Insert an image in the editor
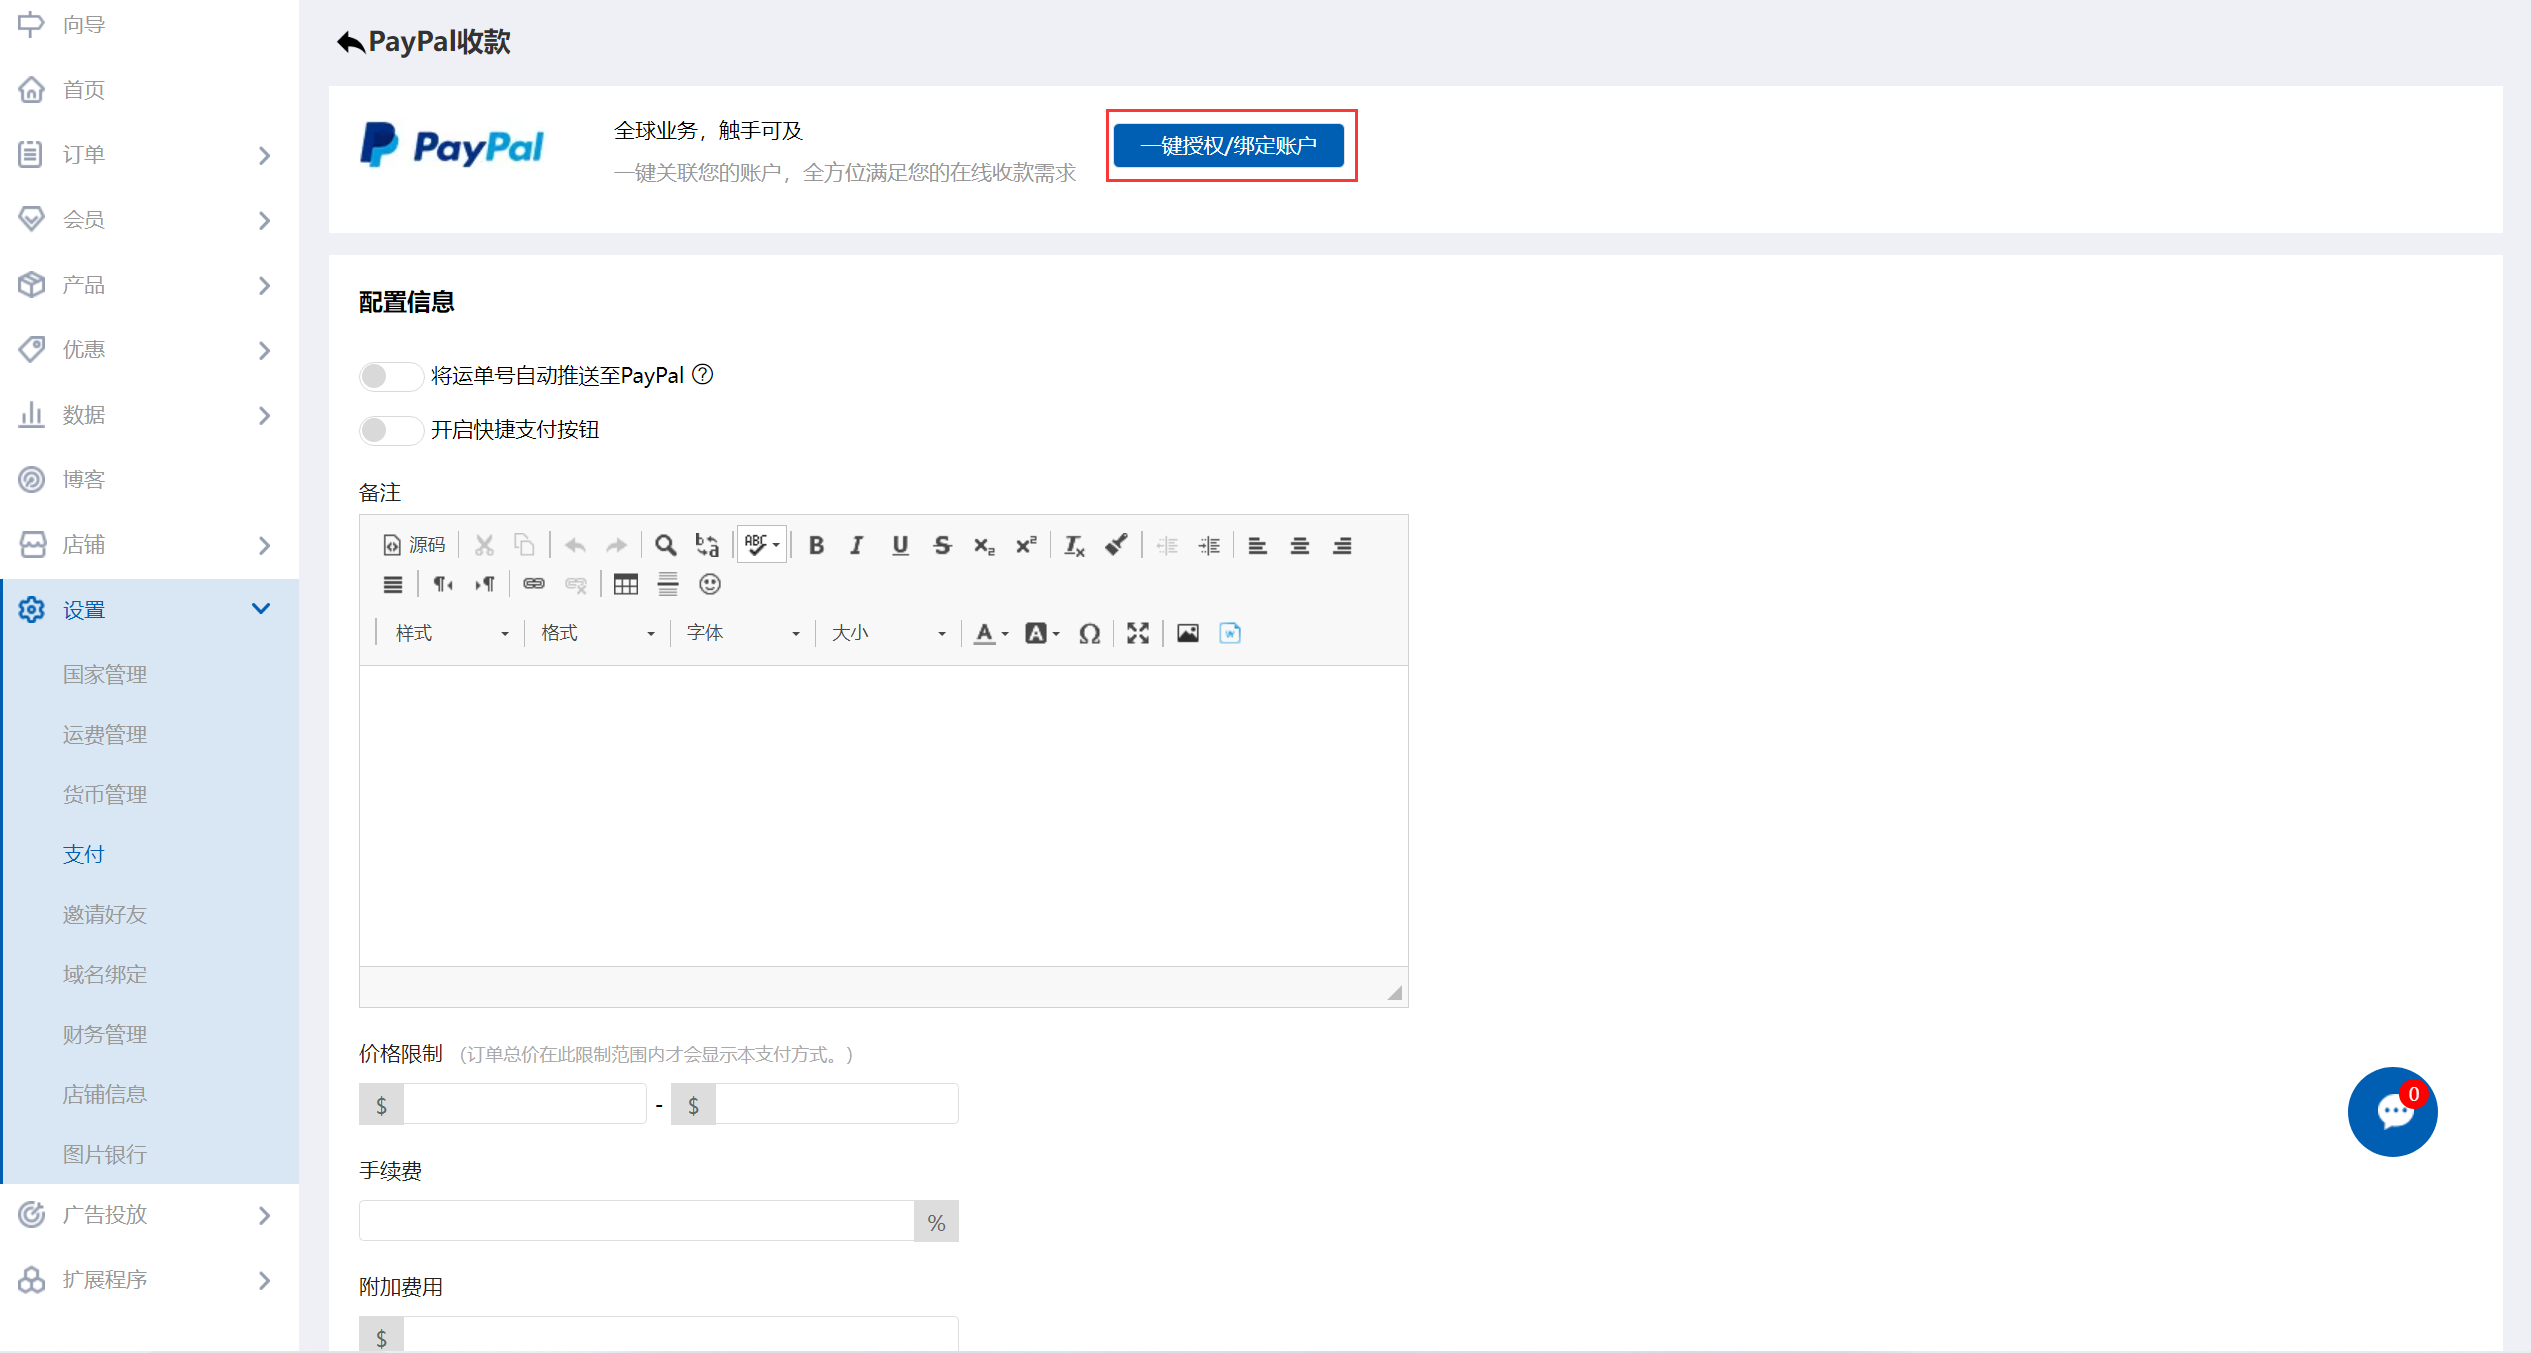The width and height of the screenshot is (2531, 1353). 1188,633
